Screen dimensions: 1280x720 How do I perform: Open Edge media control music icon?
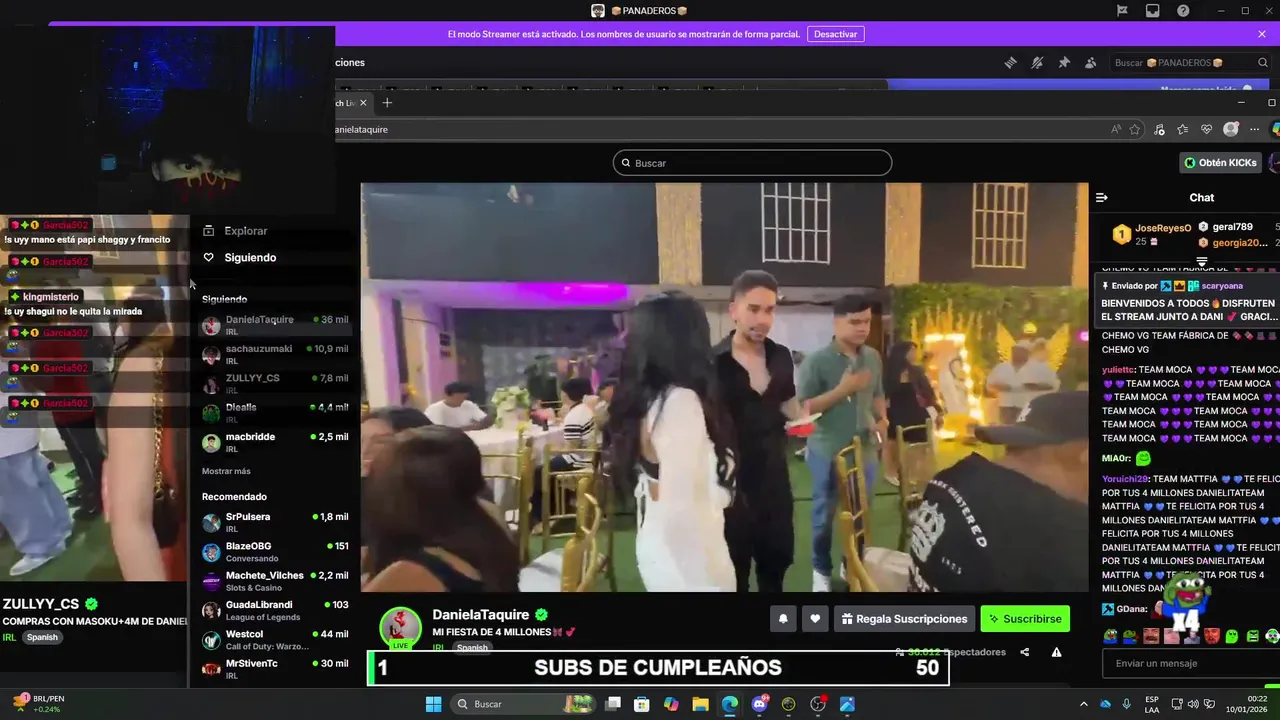click(1159, 129)
